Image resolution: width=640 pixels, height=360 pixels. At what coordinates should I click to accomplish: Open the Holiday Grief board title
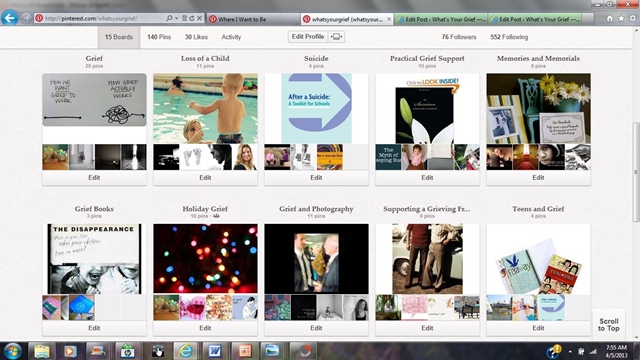click(205, 209)
